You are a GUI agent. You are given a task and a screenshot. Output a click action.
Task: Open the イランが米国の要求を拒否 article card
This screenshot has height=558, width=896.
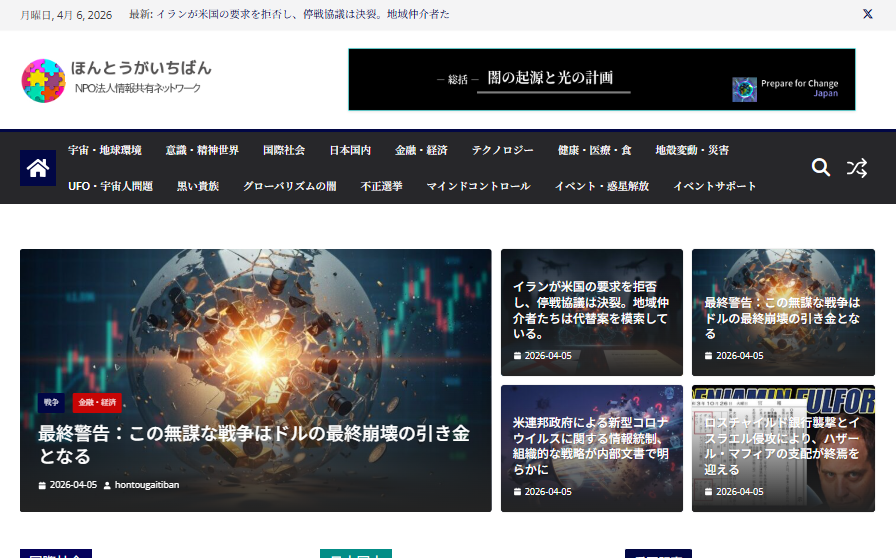[590, 310]
